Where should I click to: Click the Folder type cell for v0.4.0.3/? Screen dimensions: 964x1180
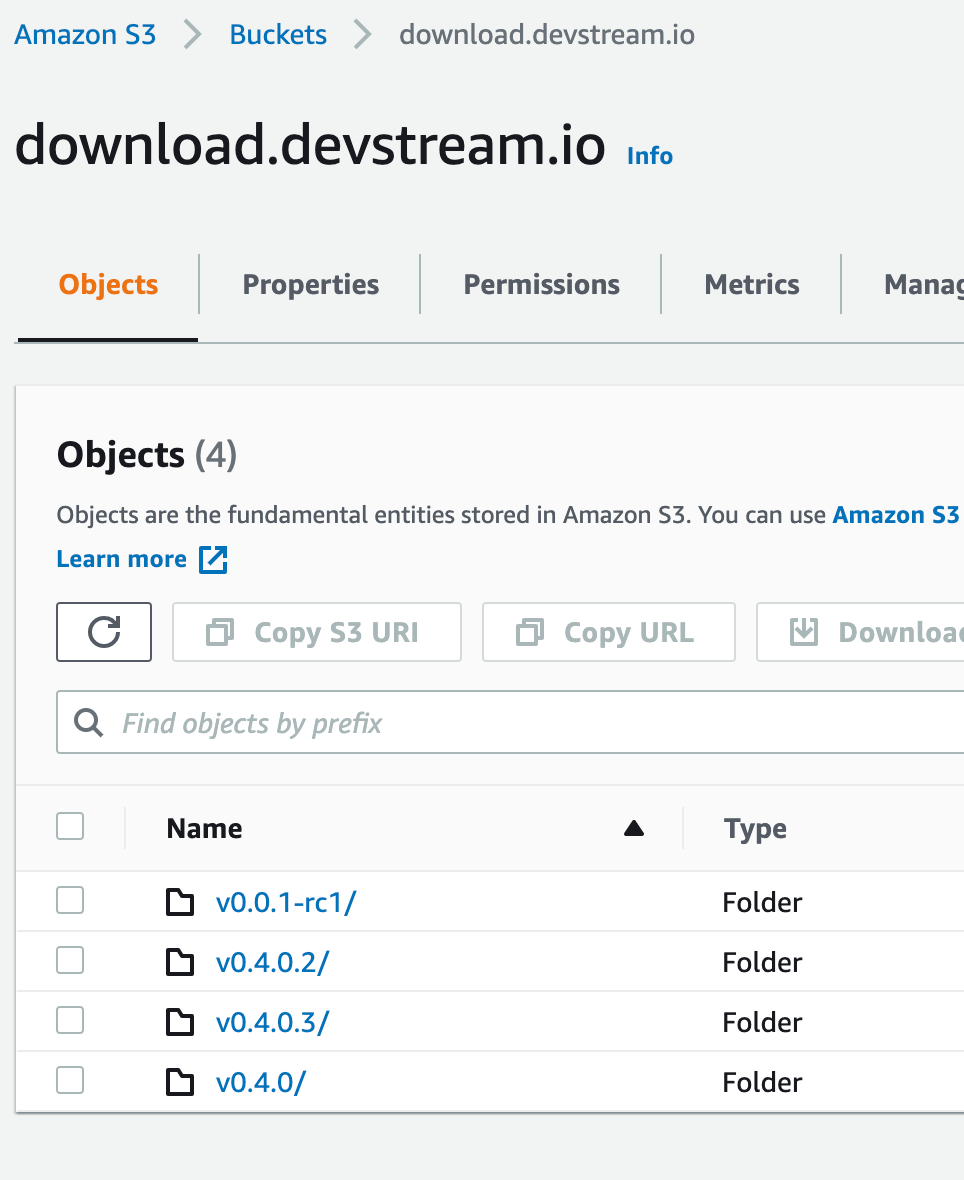(762, 1023)
